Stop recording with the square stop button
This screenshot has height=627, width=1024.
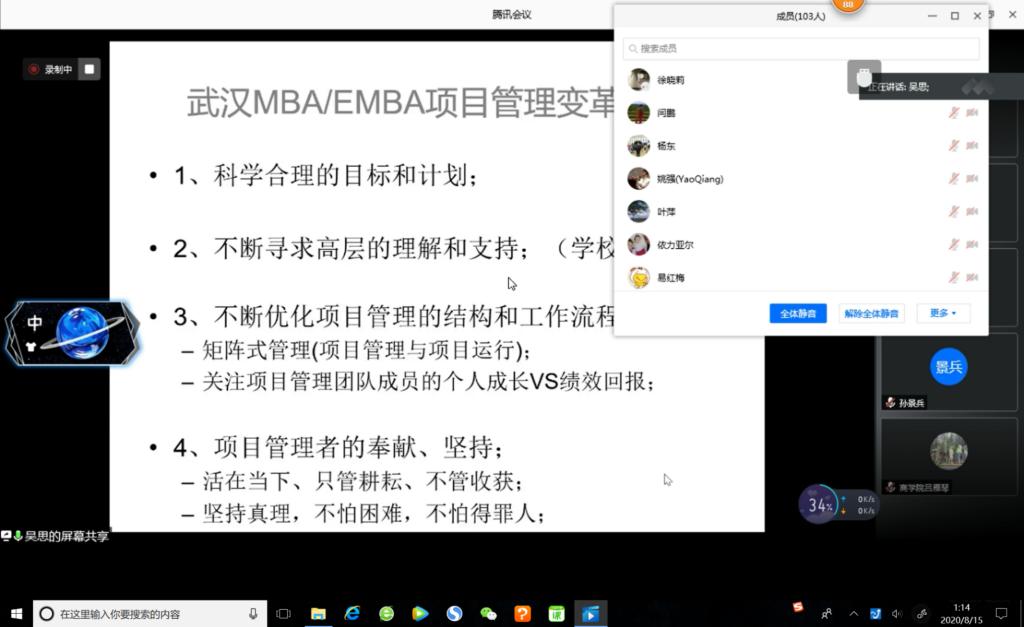[x=89, y=69]
